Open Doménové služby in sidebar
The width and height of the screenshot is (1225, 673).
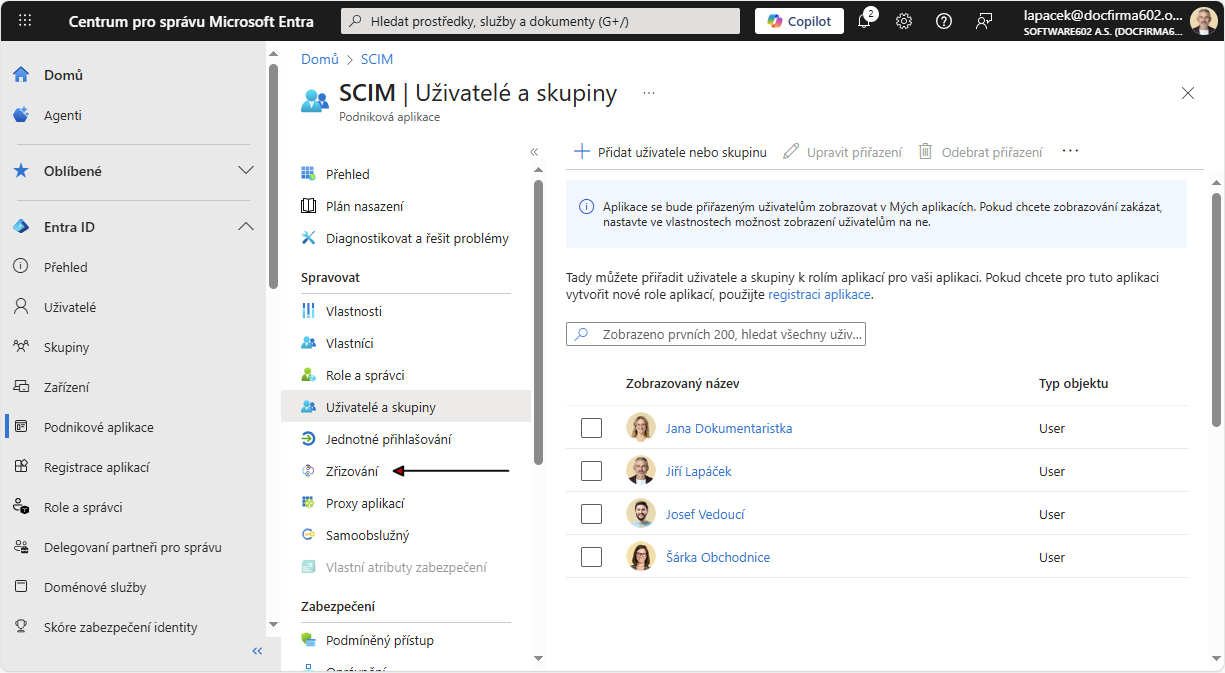[x=95, y=587]
